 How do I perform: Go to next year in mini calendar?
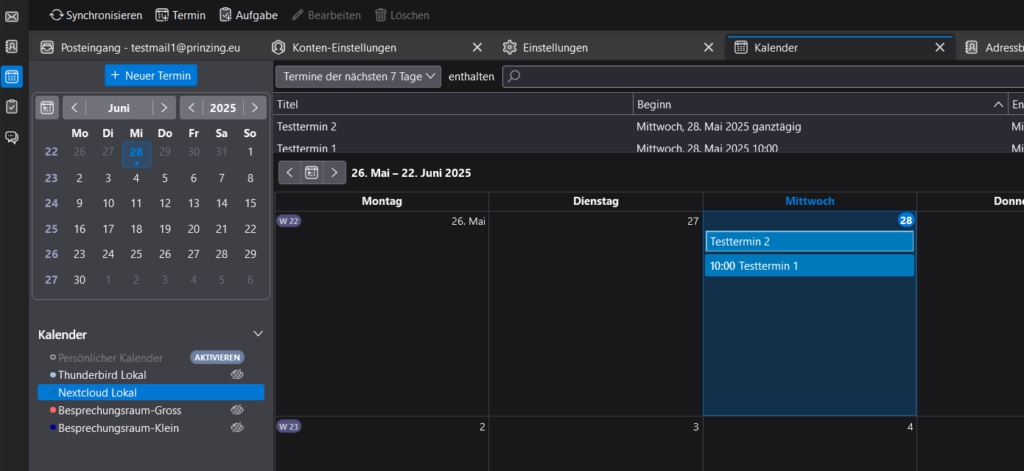(x=255, y=108)
